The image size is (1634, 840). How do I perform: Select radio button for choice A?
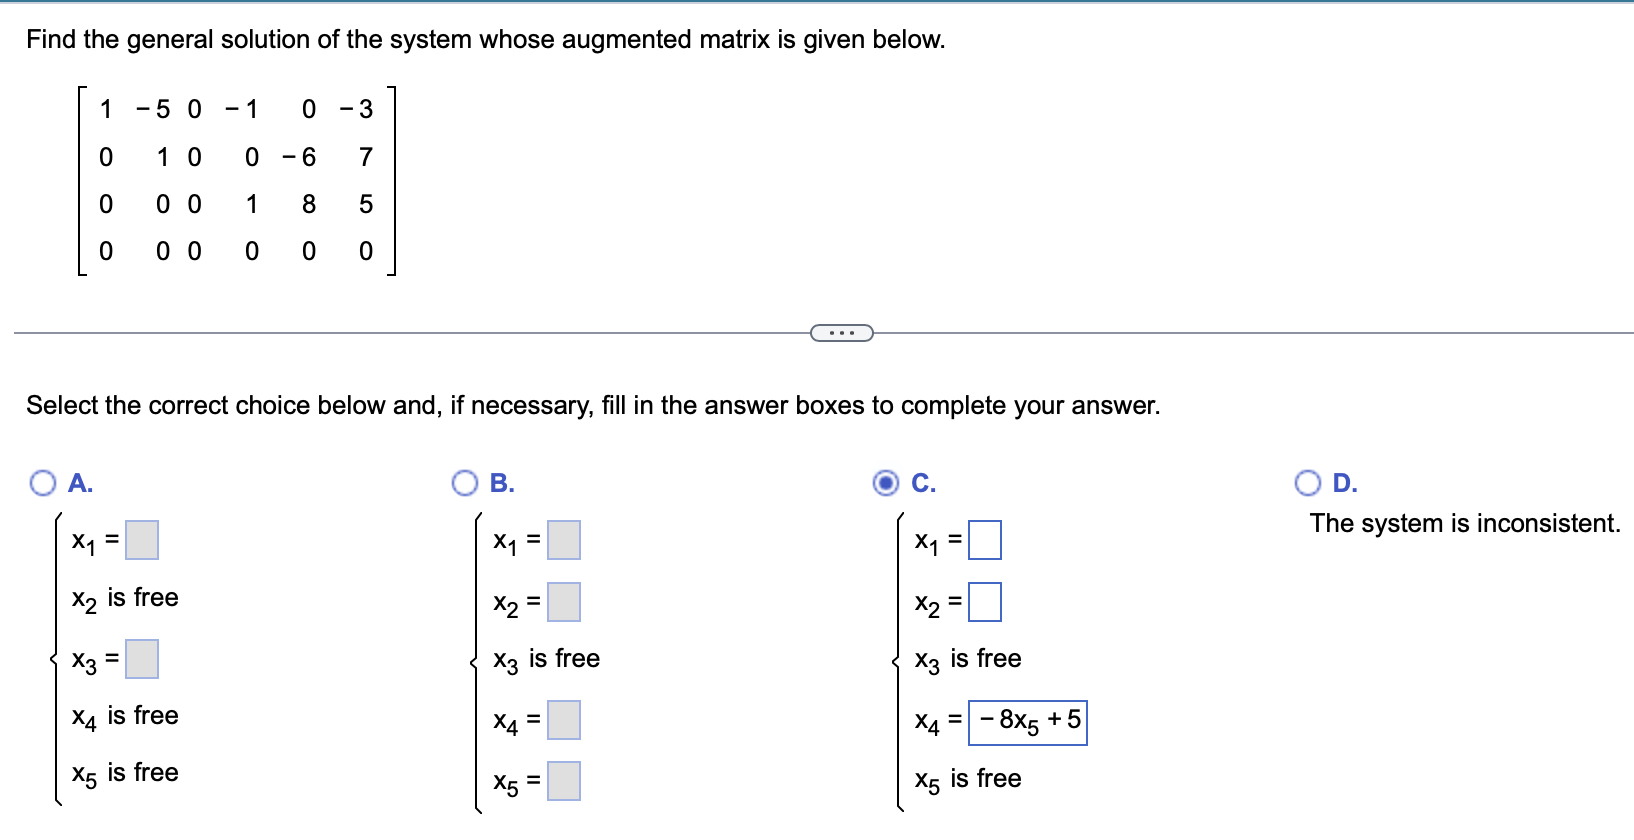(x=42, y=483)
